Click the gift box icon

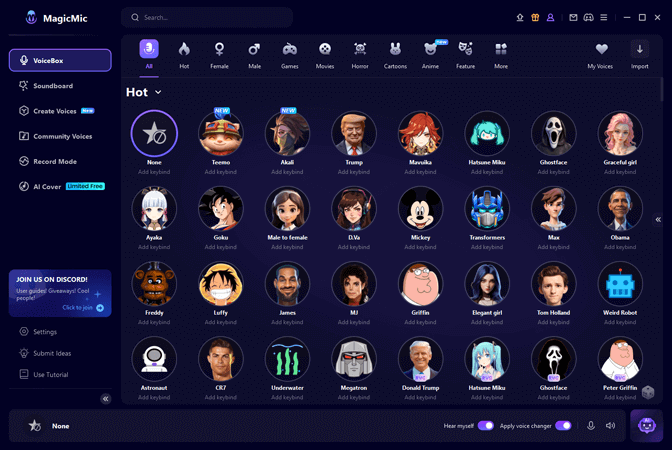click(x=535, y=17)
